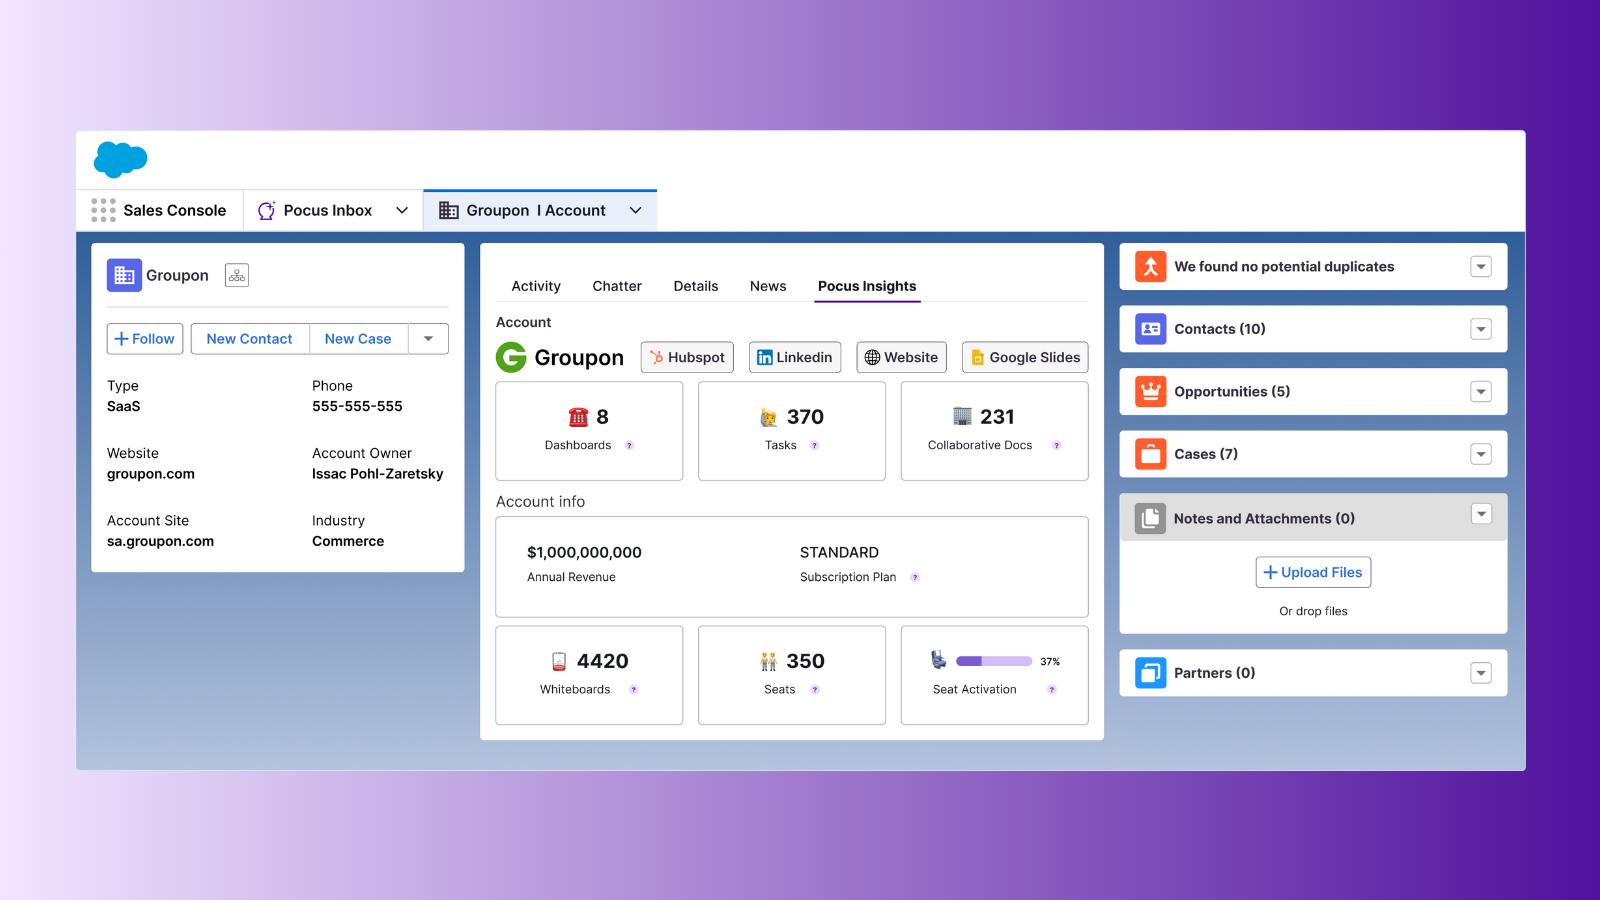1600x900 pixels.
Task: Toggle Follow on the Groupon account
Action: tap(144, 338)
